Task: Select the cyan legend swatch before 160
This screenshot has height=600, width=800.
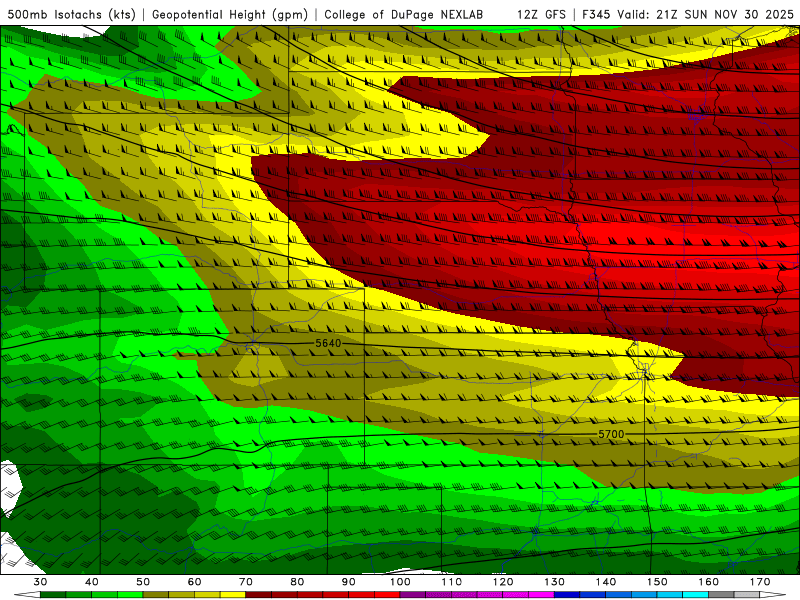Action: [x=696, y=595]
